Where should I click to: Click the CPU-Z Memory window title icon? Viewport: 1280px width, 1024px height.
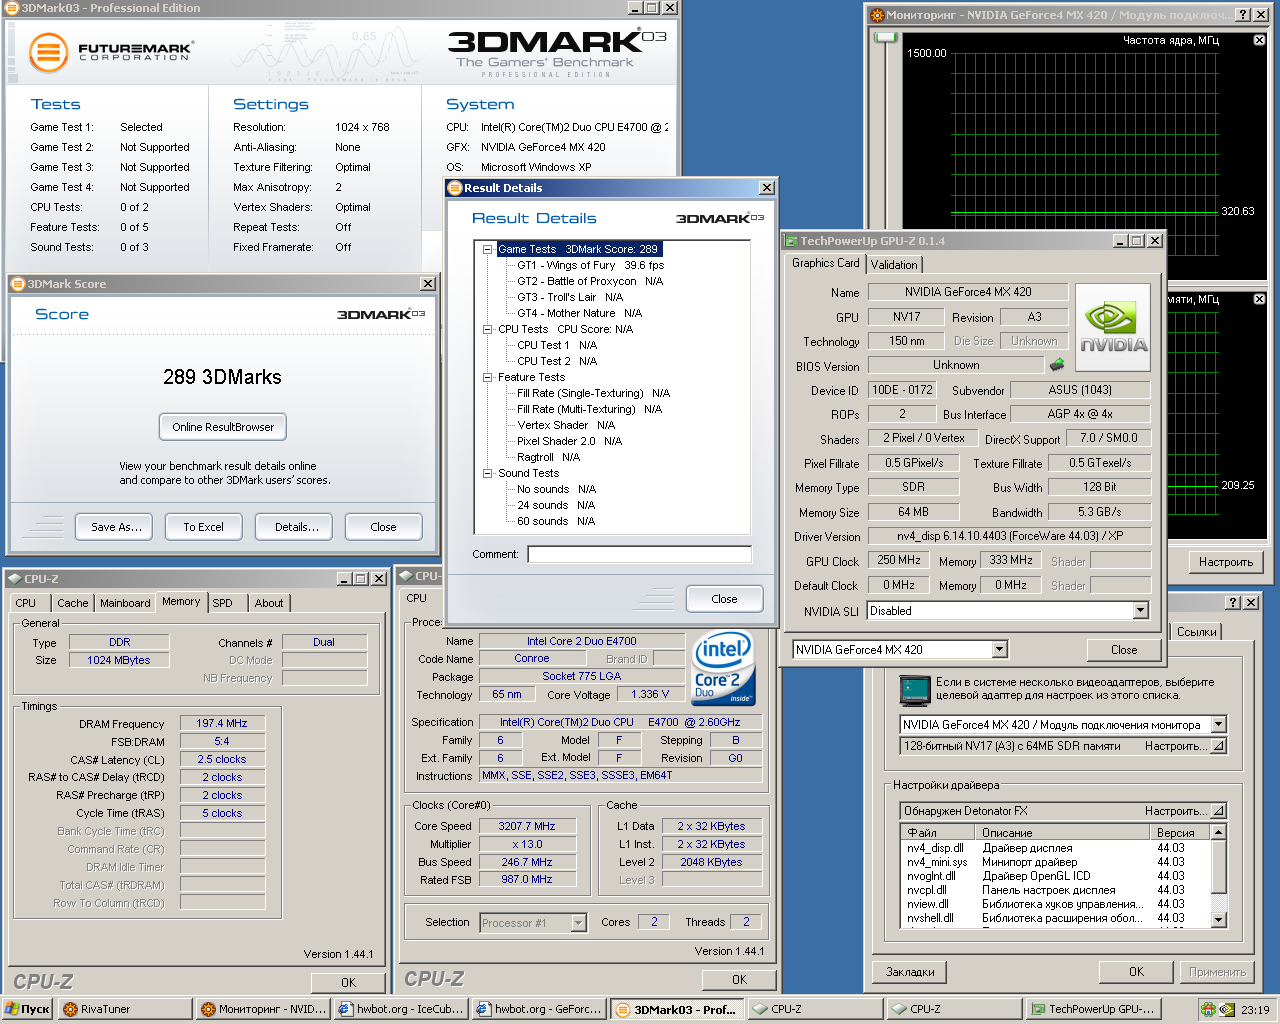[14, 578]
